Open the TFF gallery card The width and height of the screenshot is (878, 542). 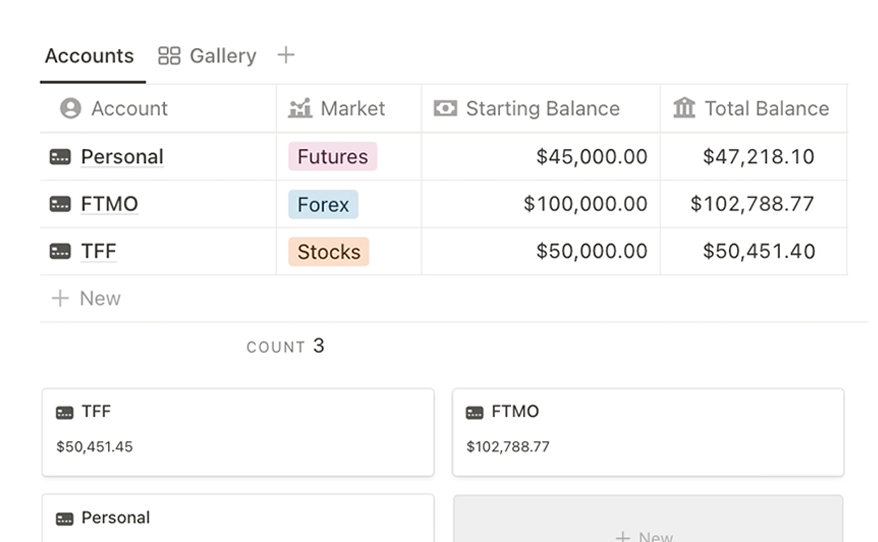[x=237, y=431]
